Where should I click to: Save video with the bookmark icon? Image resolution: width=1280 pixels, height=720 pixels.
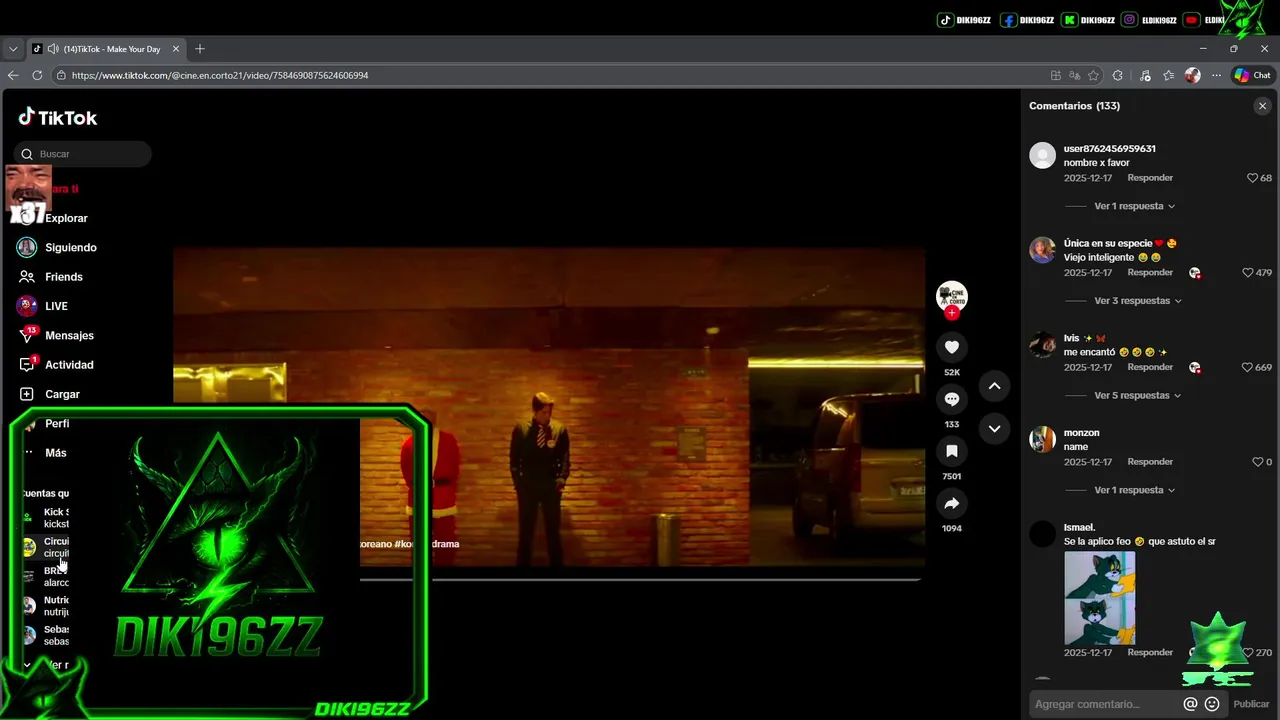(x=951, y=451)
